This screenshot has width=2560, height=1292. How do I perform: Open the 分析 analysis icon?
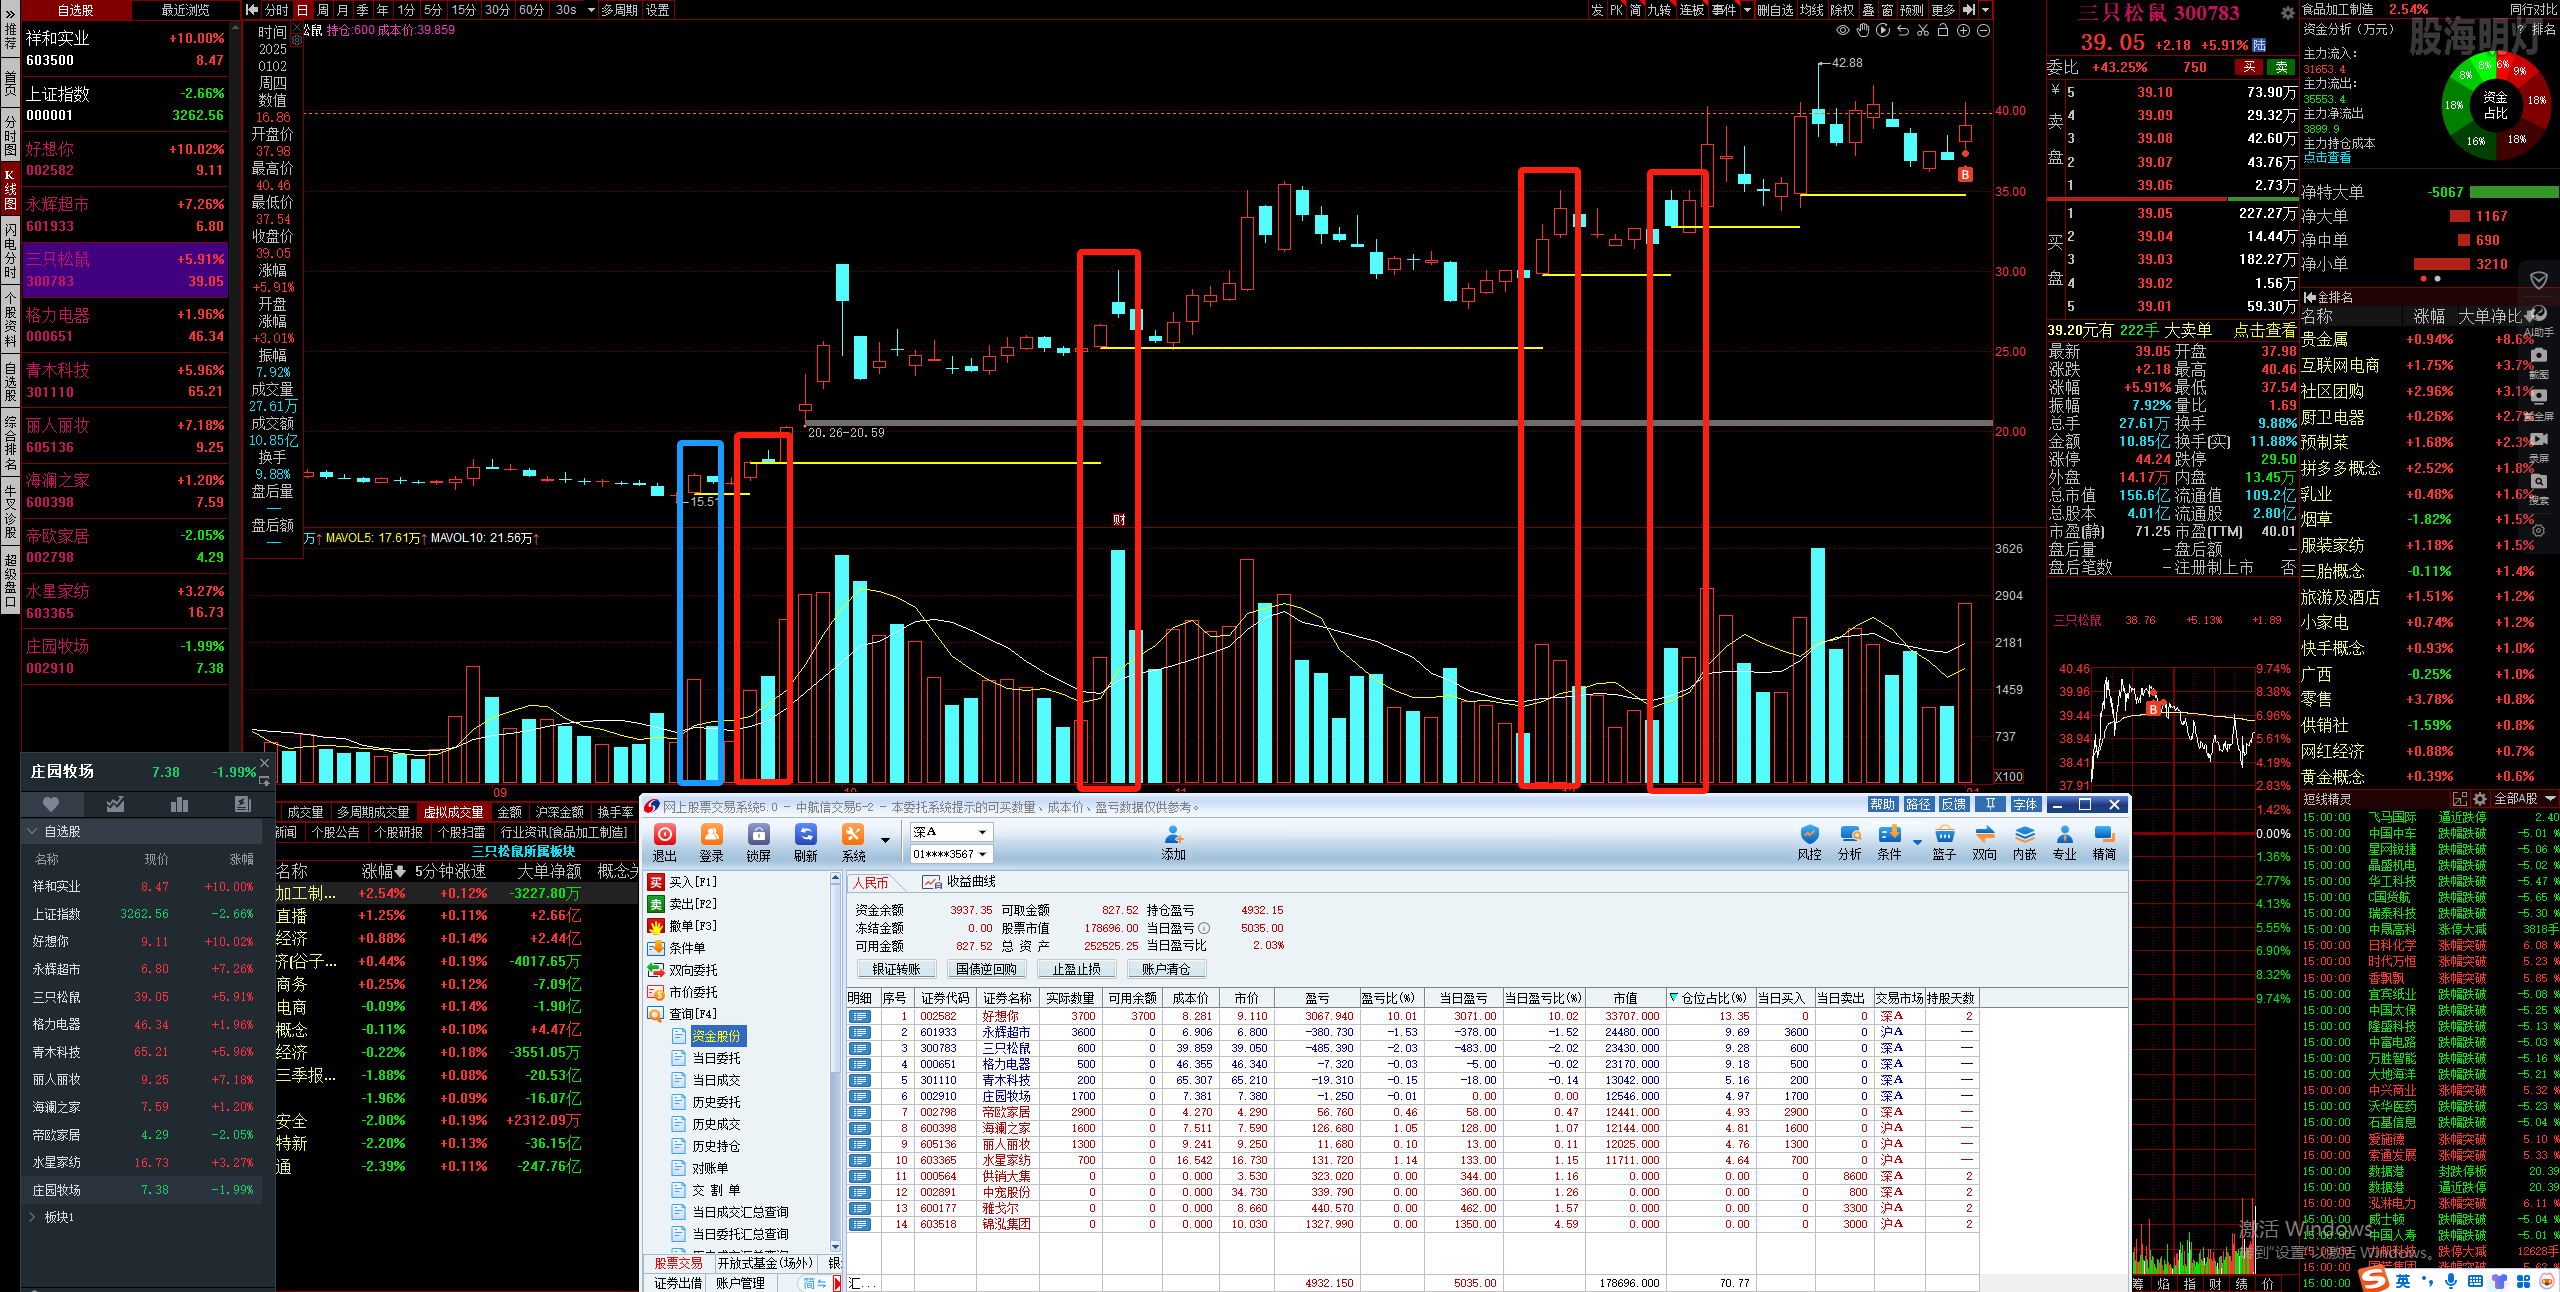tap(1850, 842)
